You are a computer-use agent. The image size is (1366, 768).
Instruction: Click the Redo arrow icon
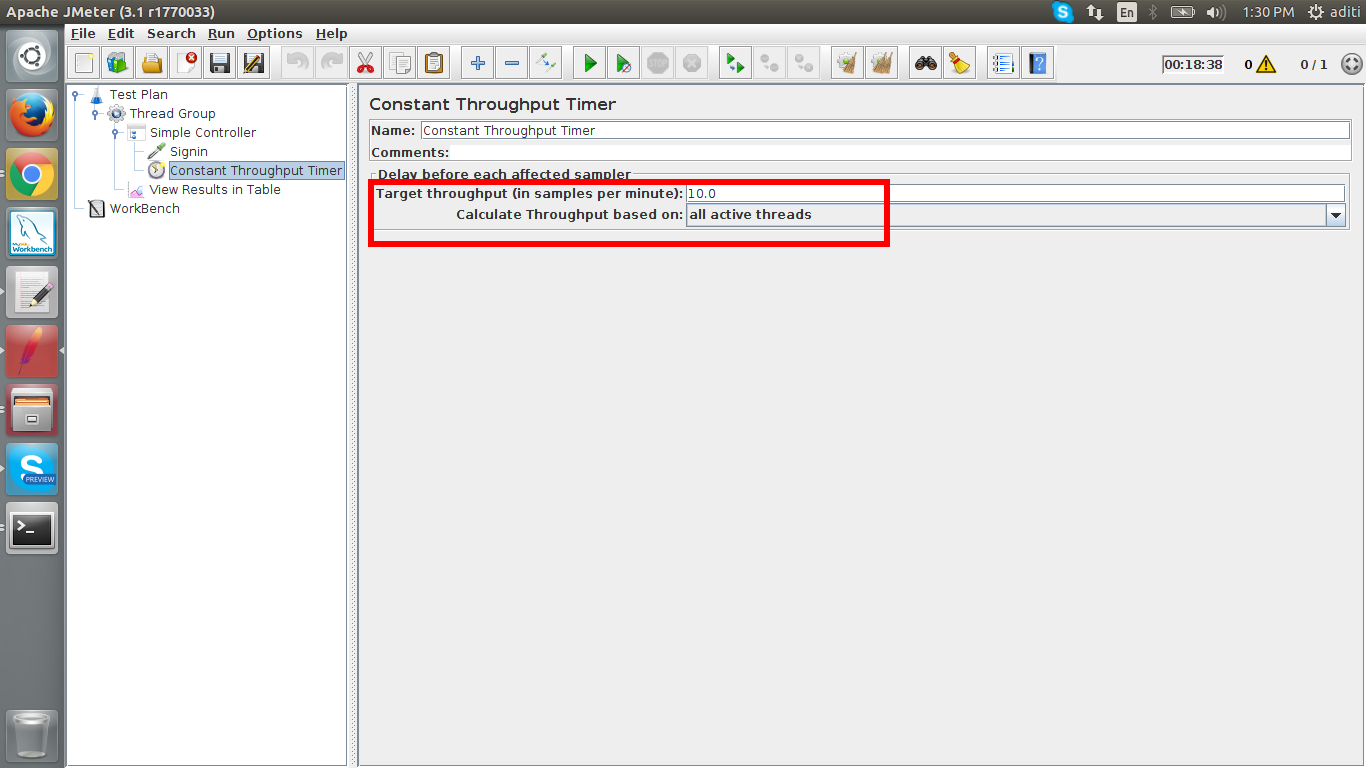coord(332,64)
